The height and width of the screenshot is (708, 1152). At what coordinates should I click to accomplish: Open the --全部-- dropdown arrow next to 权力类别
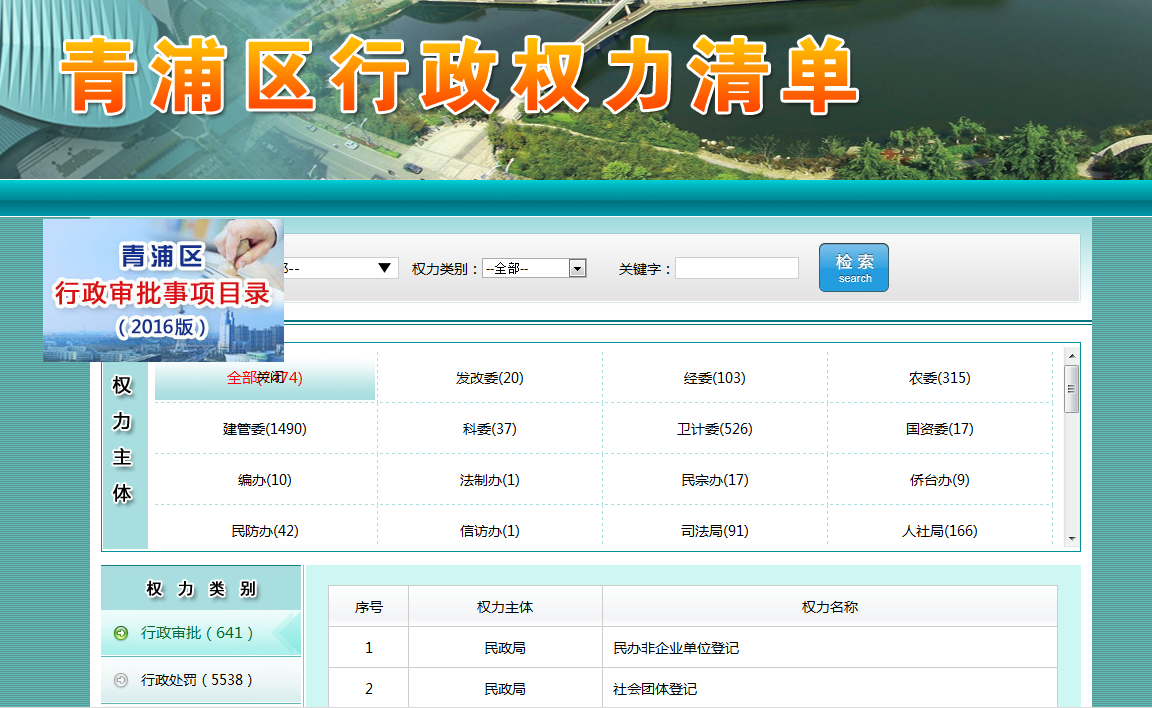coord(578,267)
